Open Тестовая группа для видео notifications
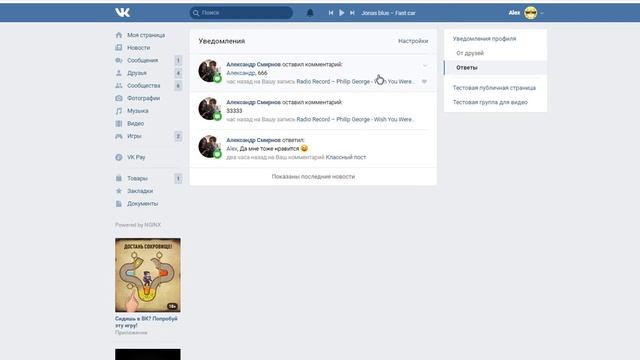The height and width of the screenshot is (360, 640). [x=490, y=102]
